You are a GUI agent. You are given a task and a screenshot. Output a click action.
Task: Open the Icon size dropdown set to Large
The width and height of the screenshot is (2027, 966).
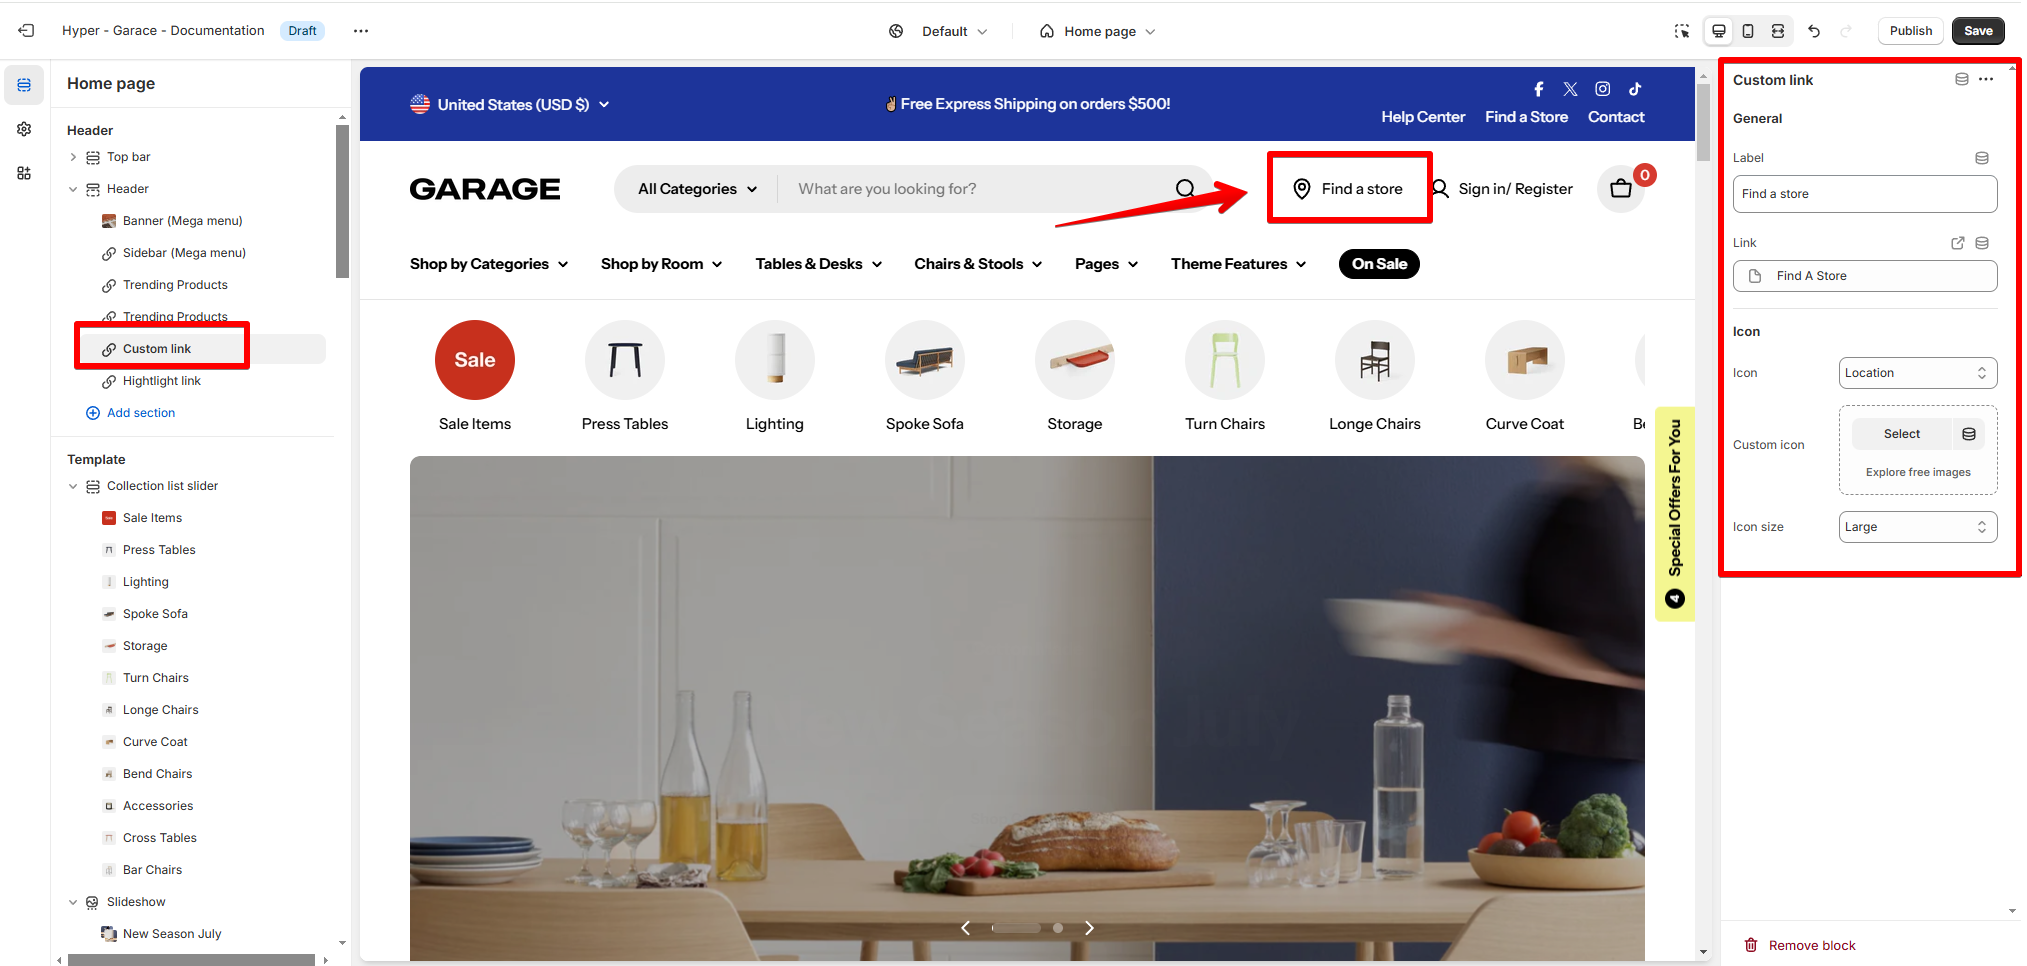(x=1918, y=527)
